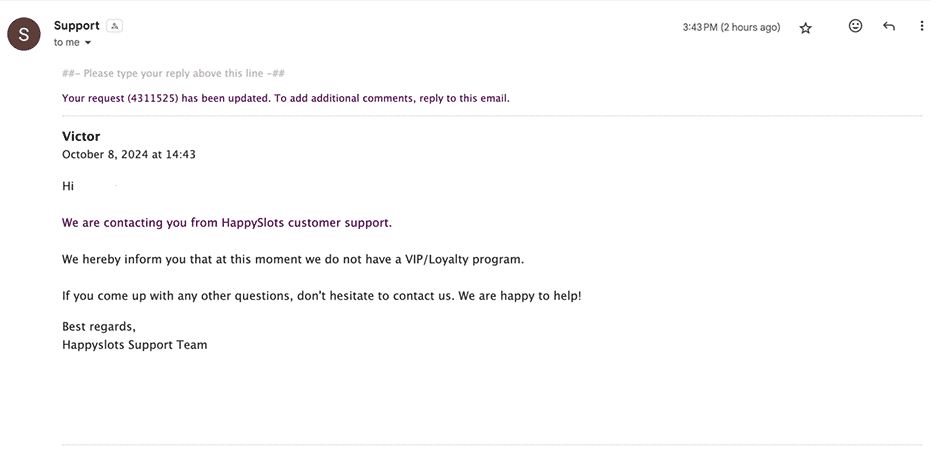The image size is (942, 451).
Task: Click the 3:43 PM timestamp
Action: coord(731,28)
